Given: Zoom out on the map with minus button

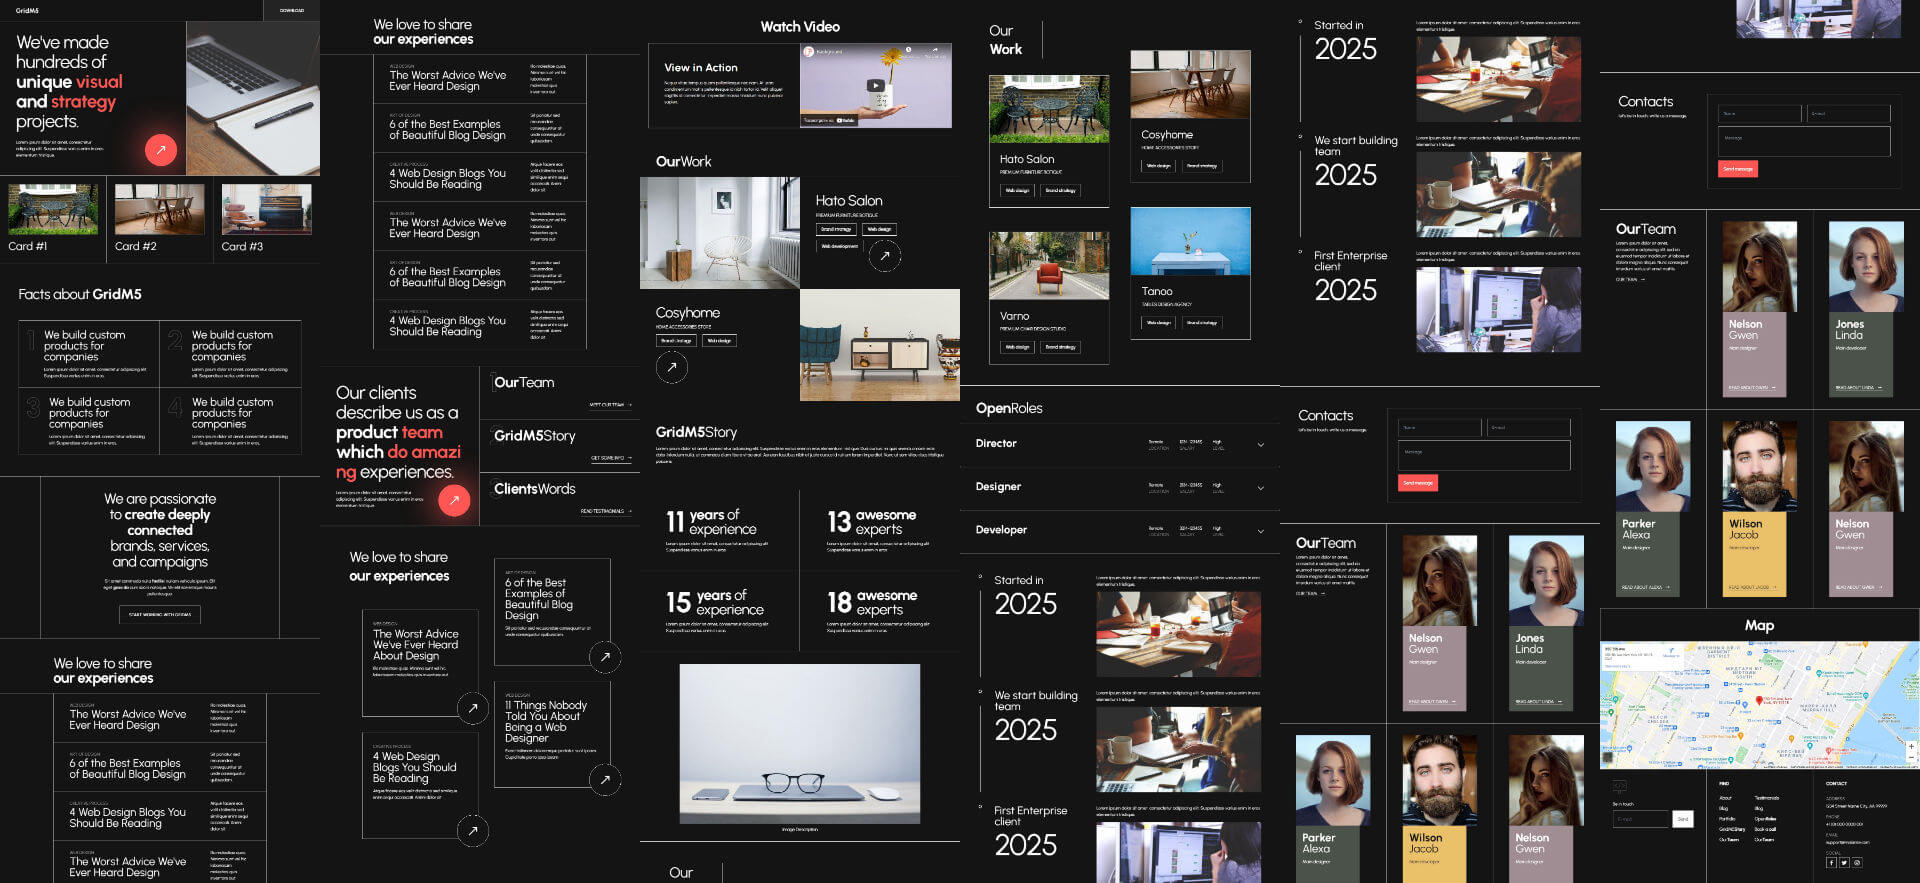Looking at the screenshot, I should (1911, 758).
